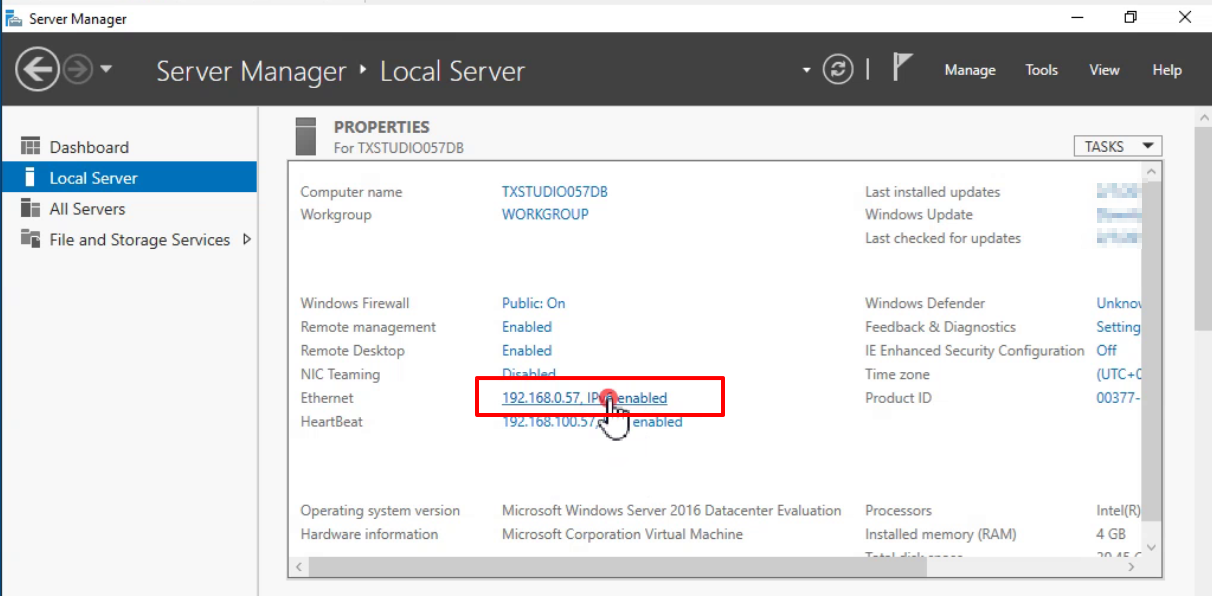Click the WORKGROUP link
This screenshot has height=596, width=1212.
(x=545, y=214)
